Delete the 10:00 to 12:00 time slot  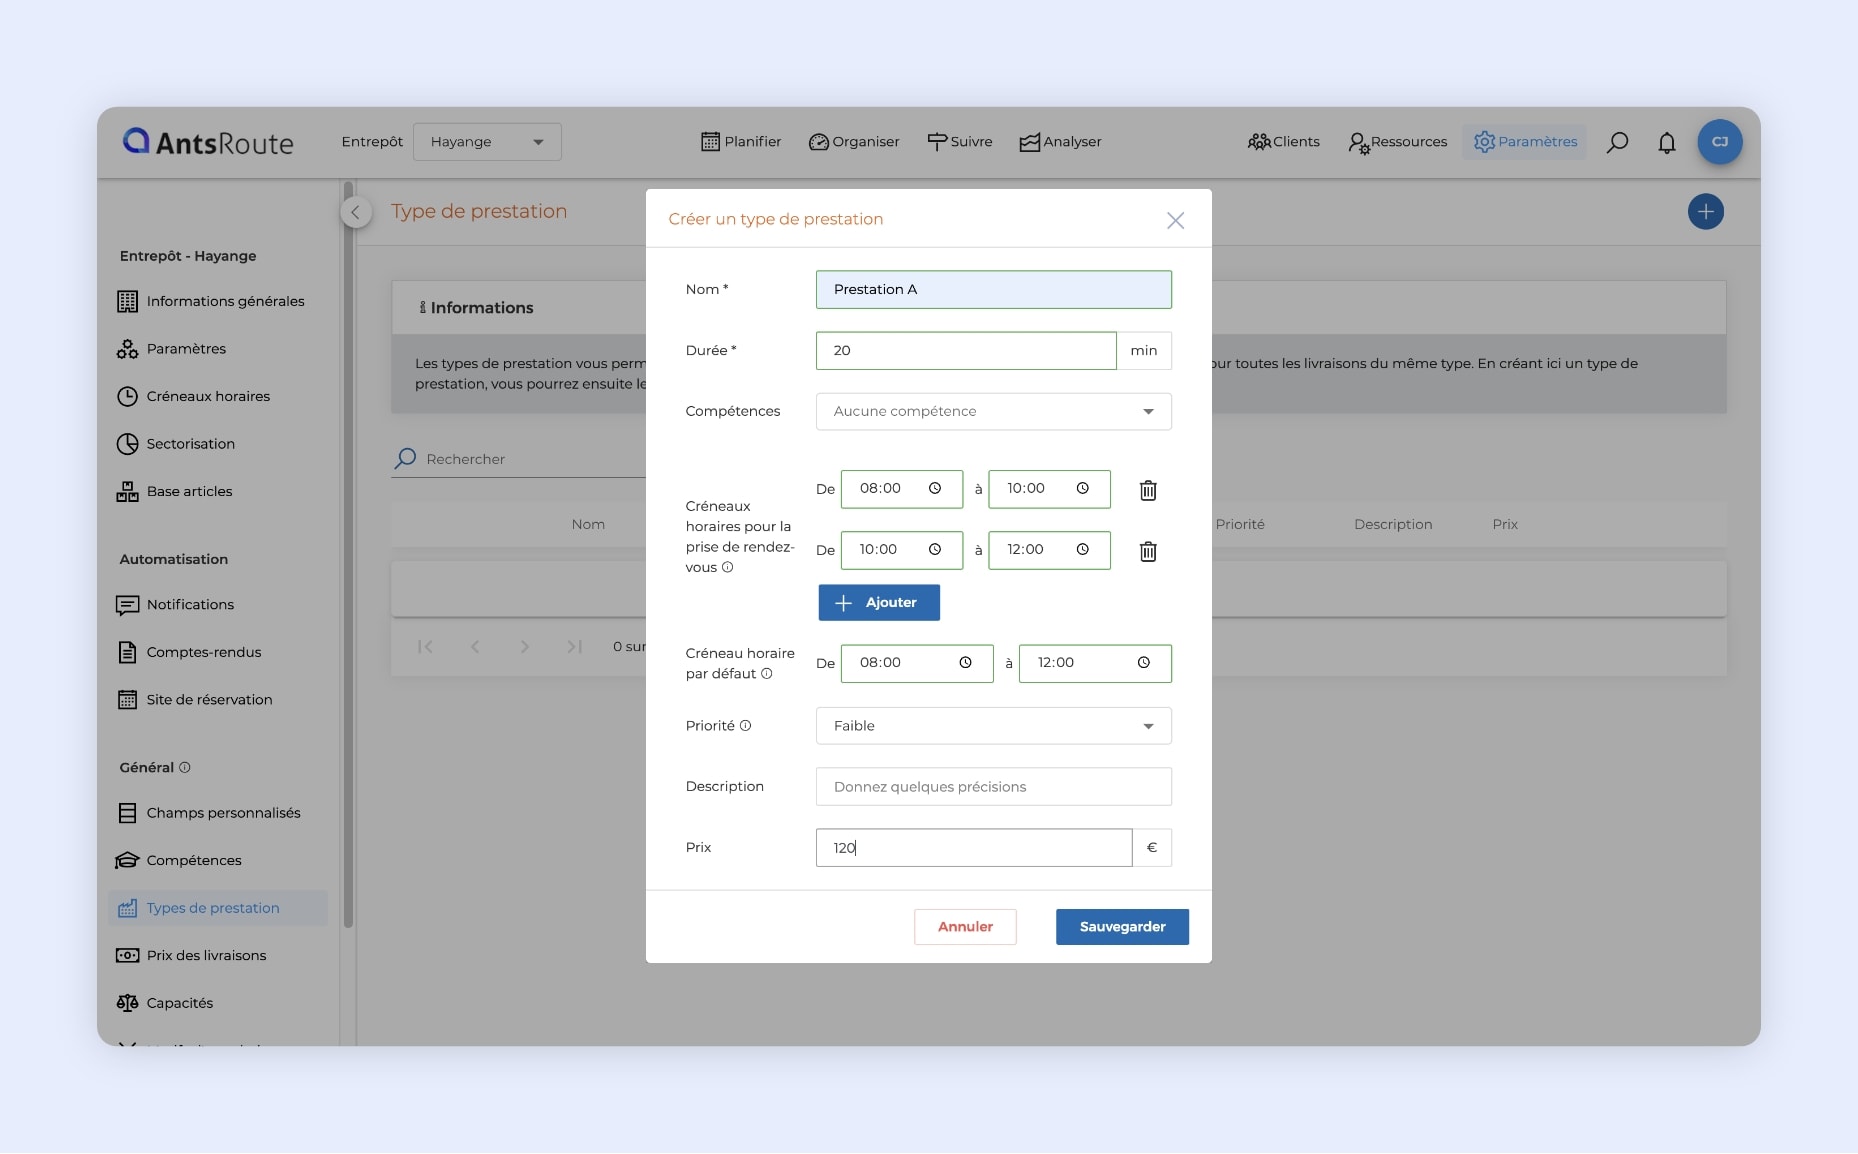[1148, 551]
